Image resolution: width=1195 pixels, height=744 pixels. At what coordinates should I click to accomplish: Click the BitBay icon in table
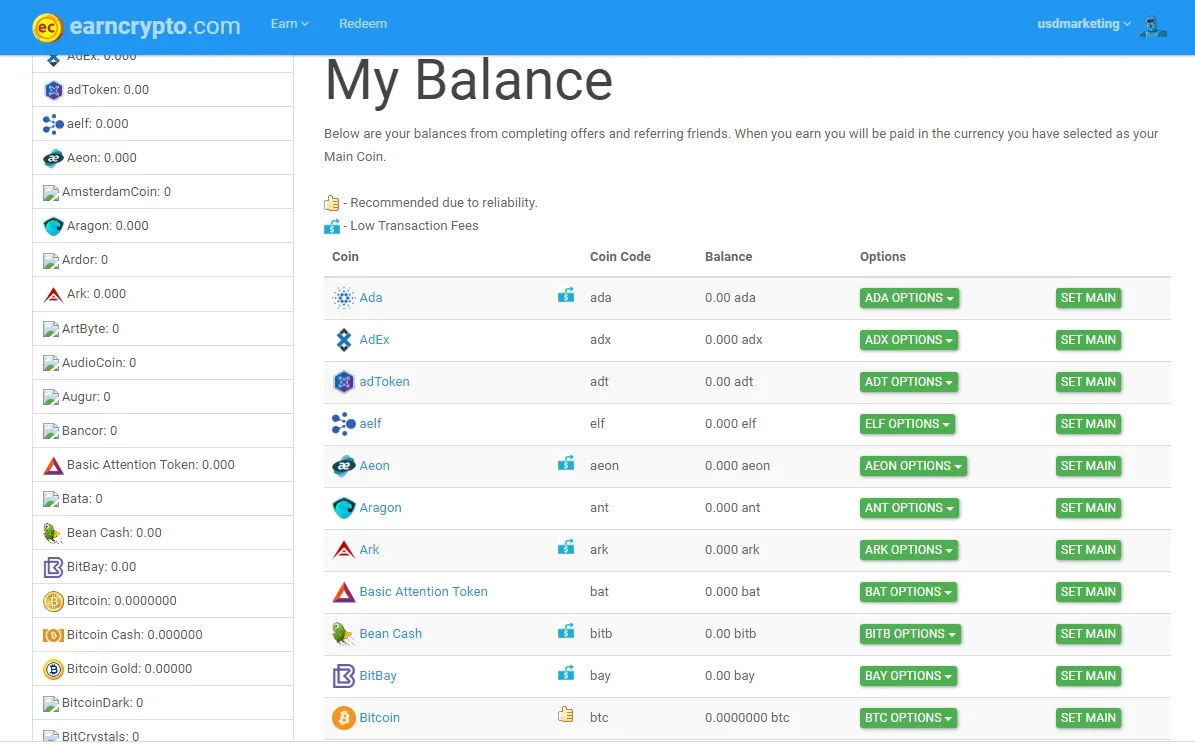[344, 675]
